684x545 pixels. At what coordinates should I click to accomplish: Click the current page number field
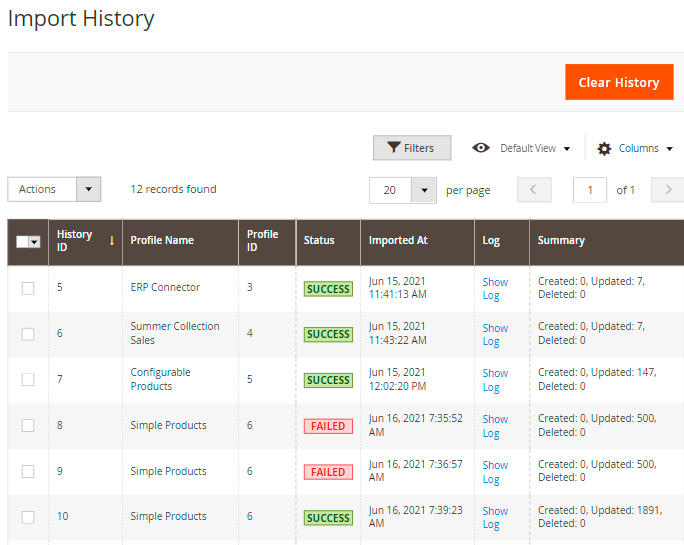[x=590, y=190]
